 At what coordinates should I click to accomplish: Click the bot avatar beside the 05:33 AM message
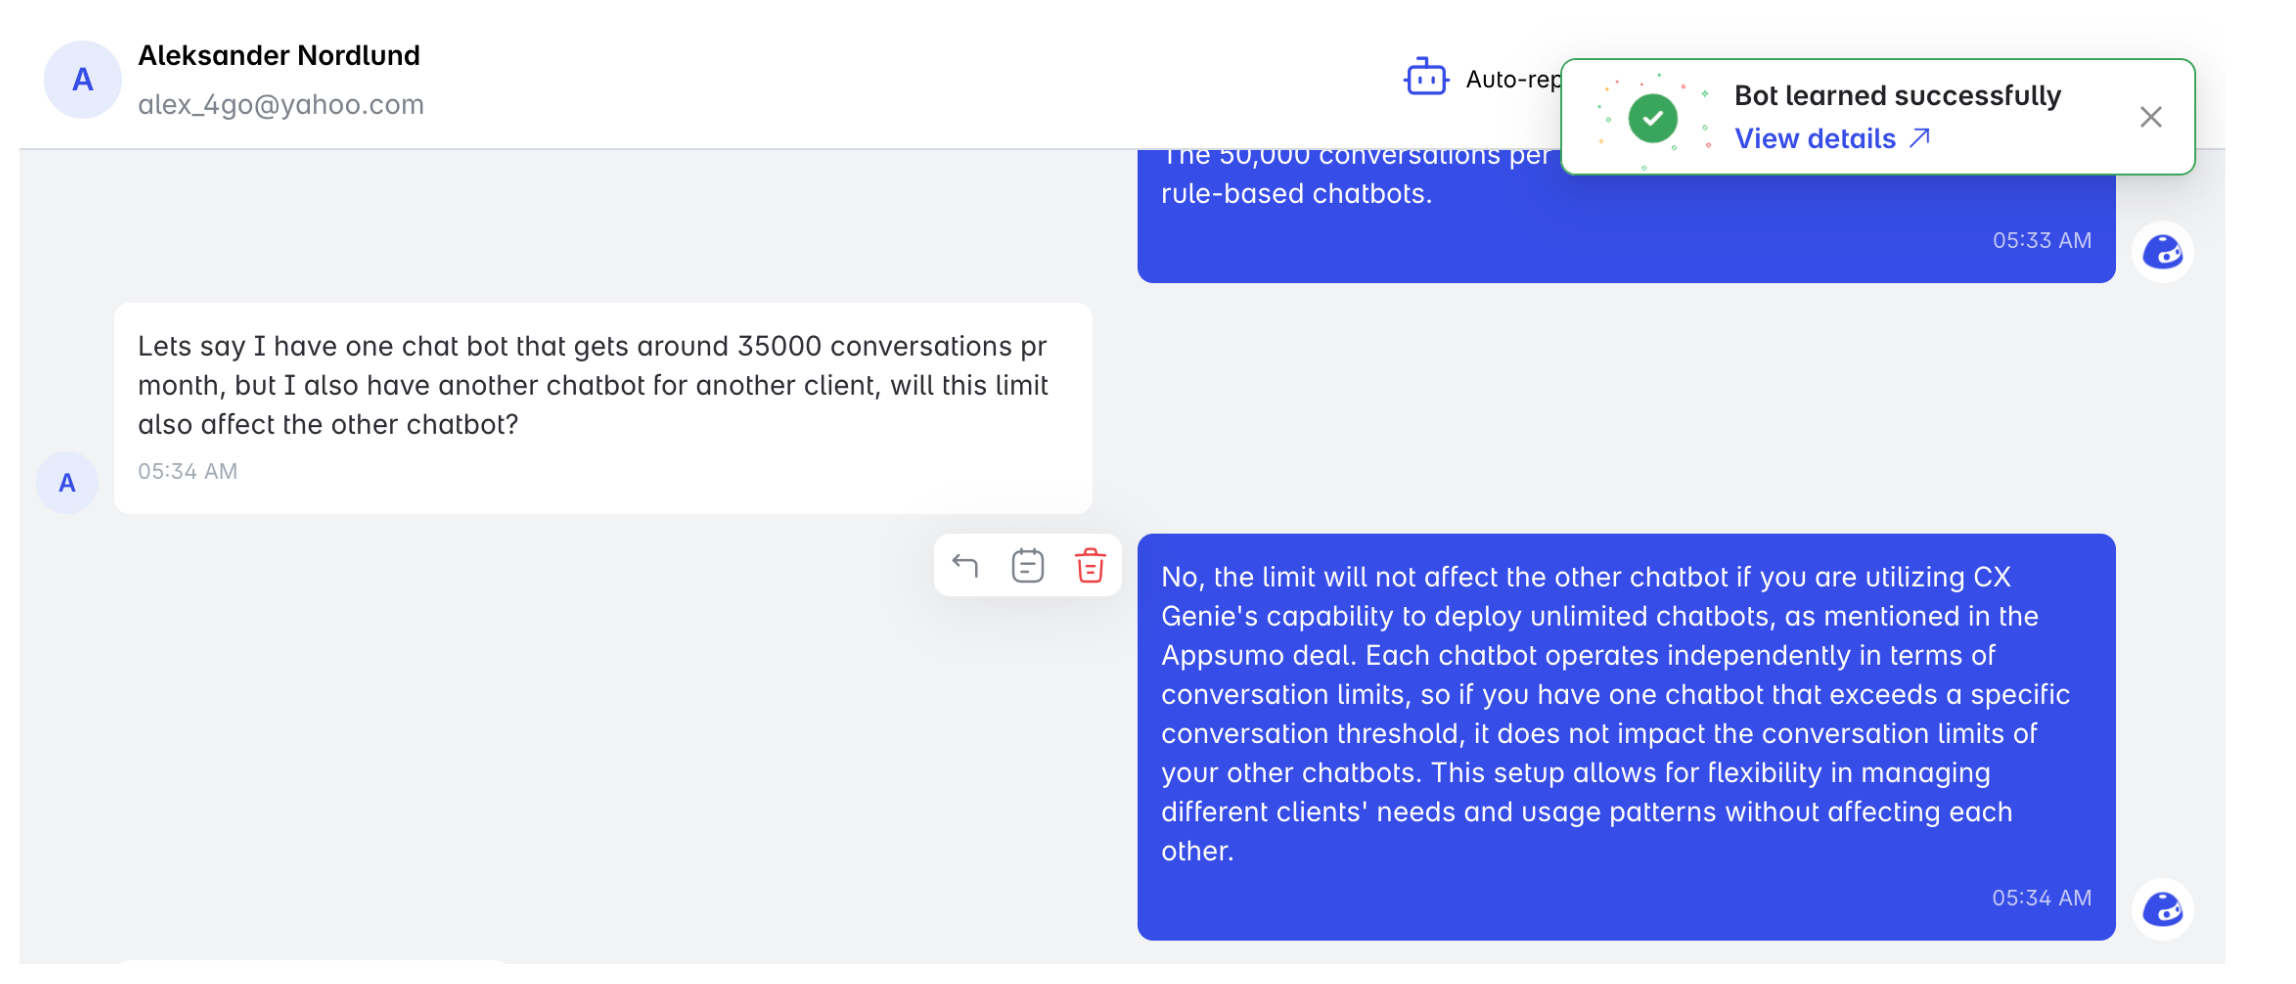(x=2162, y=252)
